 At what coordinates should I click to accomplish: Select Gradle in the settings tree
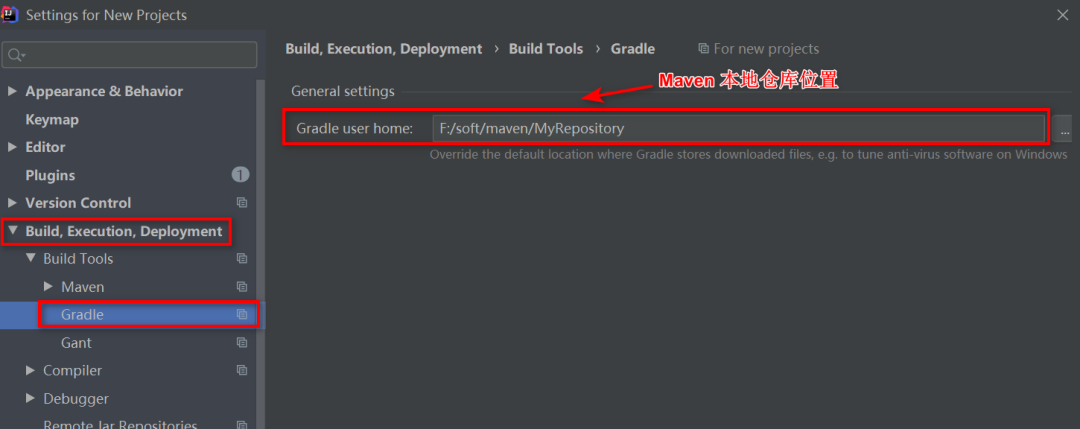82,315
